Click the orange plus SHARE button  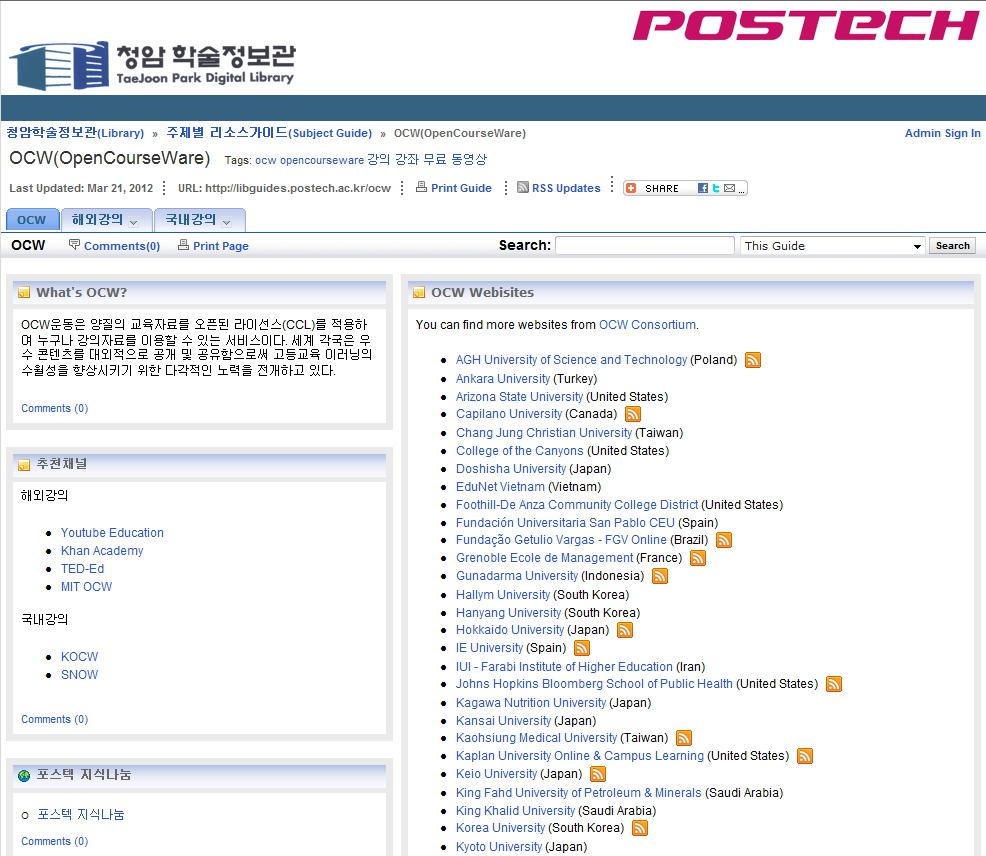pyautogui.click(x=652, y=188)
